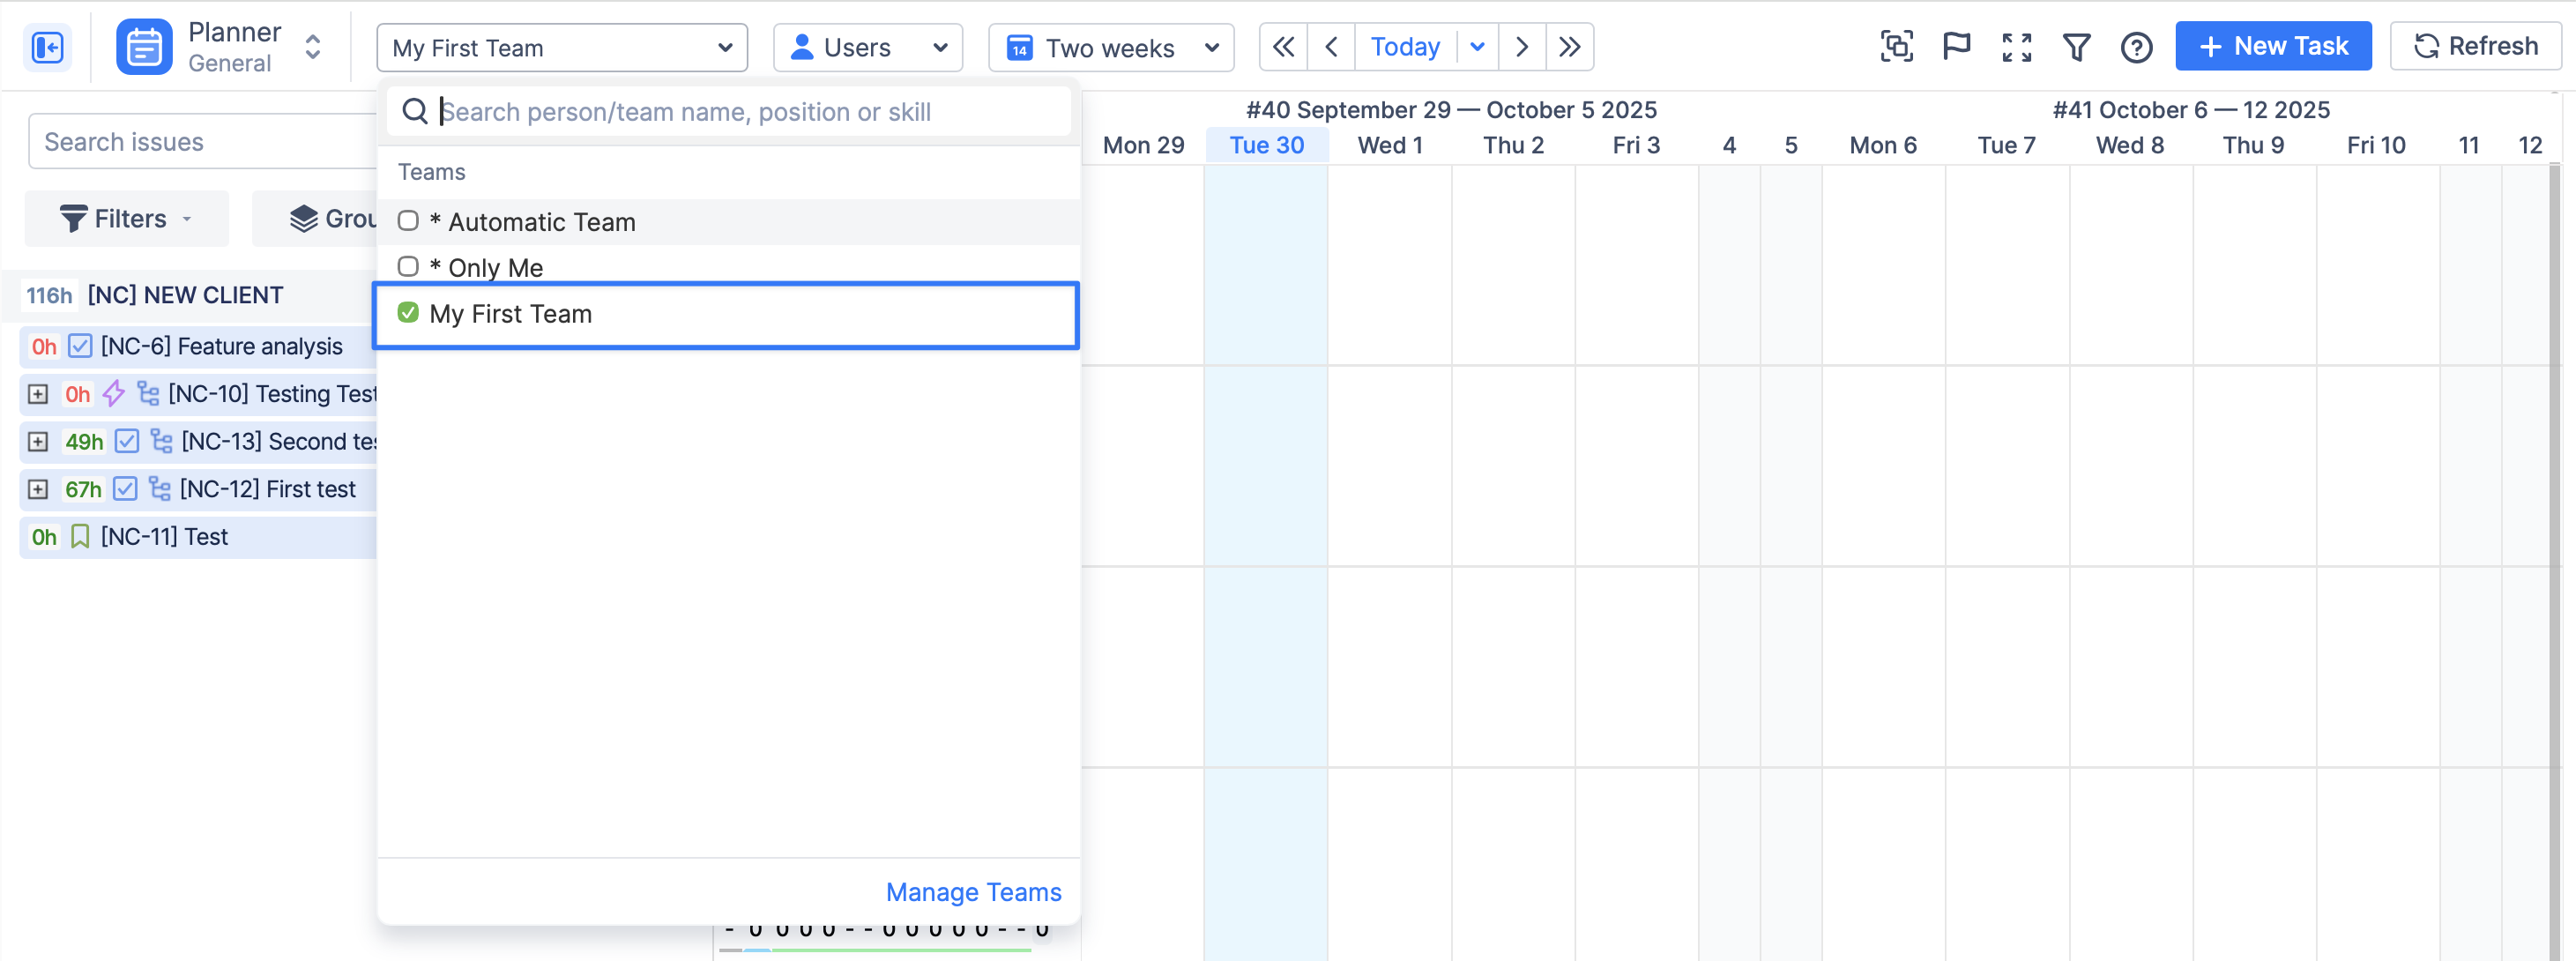This screenshot has height=961, width=2576.
Task: Open the Users view dropdown
Action: coord(867,47)
